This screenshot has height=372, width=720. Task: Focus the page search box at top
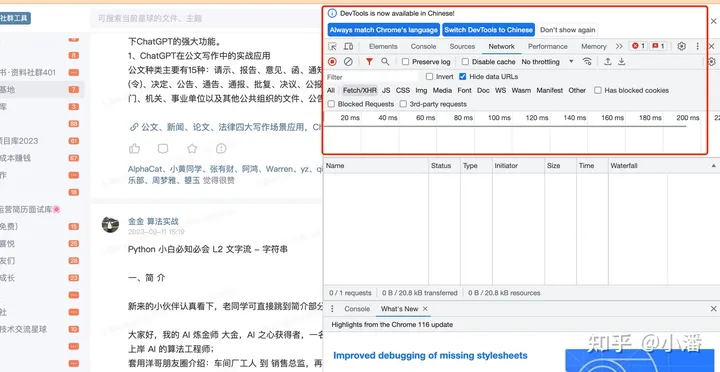click(x=205, y=18)
